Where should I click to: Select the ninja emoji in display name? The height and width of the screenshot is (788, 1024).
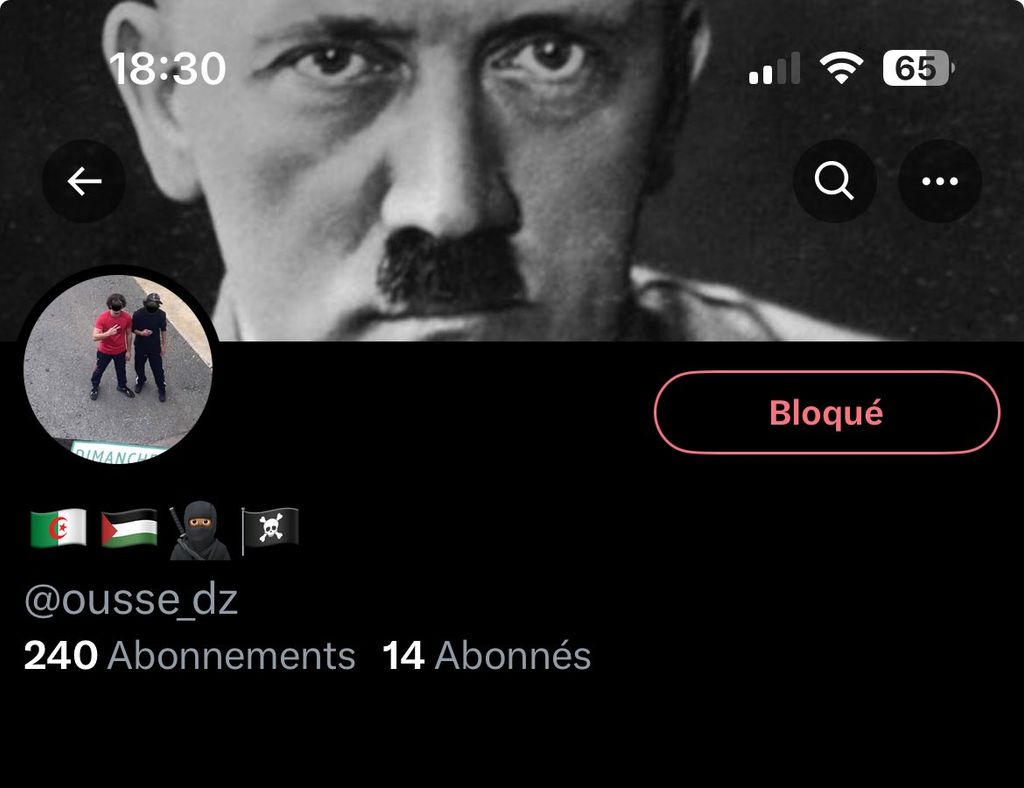pos(200,531)
